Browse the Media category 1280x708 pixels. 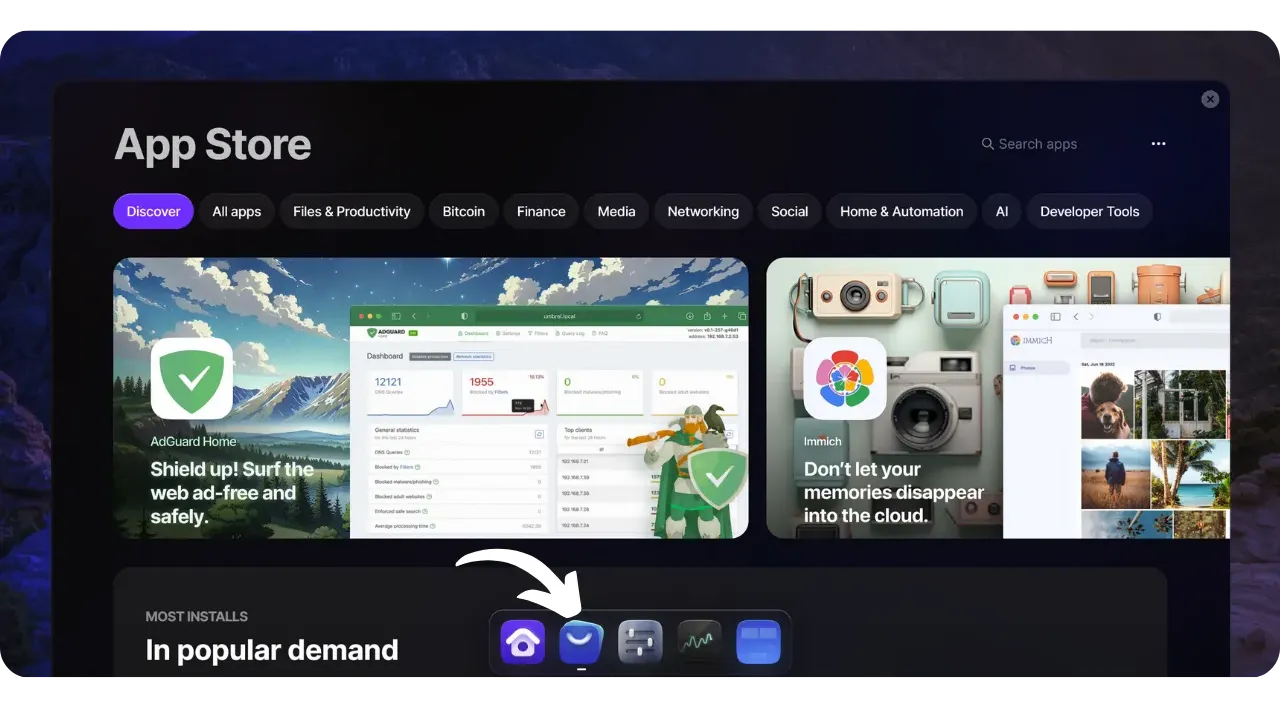(x=616, y=211)
